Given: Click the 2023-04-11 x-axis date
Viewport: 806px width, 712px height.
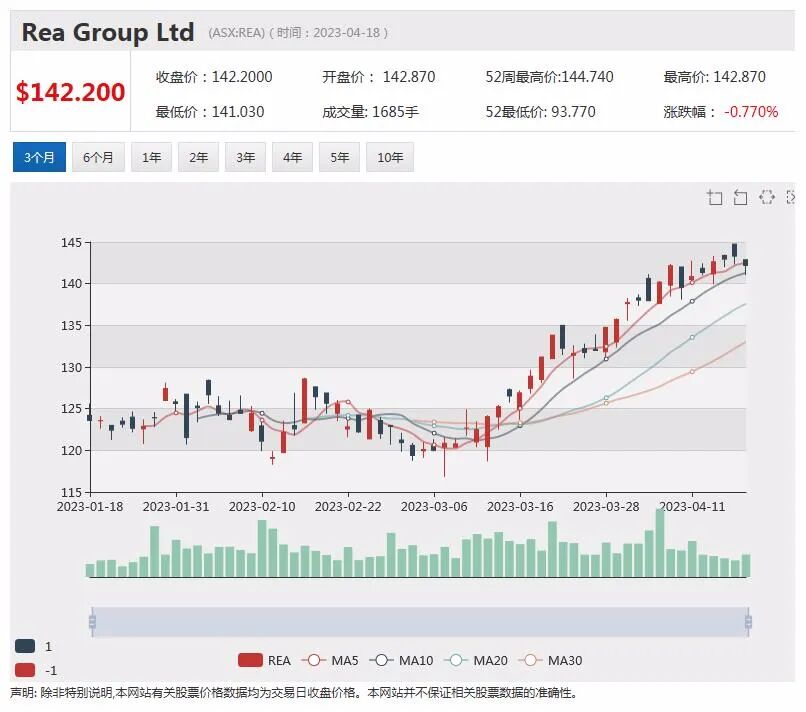Looking at the screenshot, I should [x=692, y=507].
